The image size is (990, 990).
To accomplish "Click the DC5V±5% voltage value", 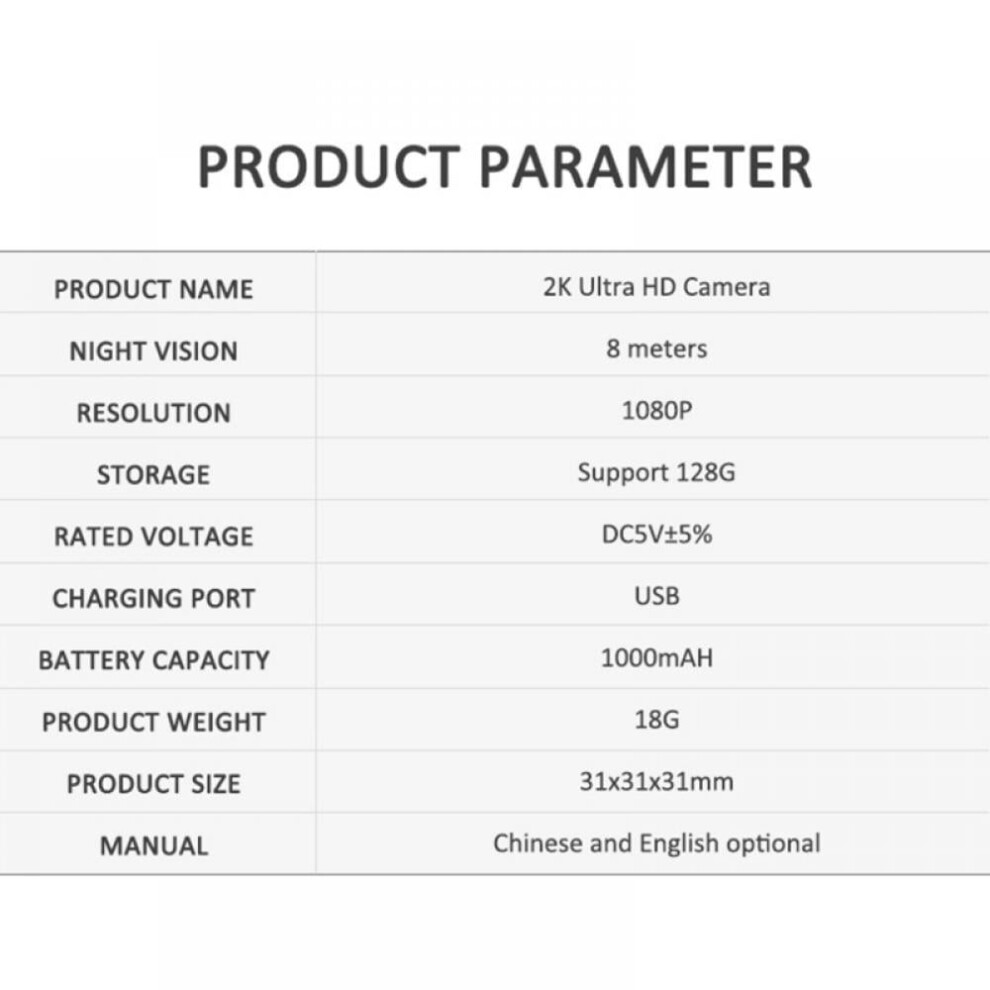I will click(657, 534).
